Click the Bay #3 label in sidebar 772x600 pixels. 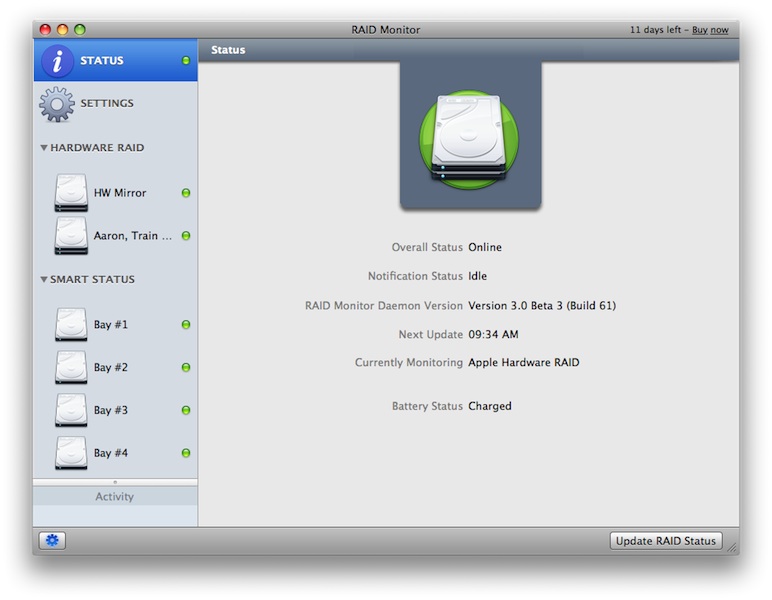(x=111, y=410)
